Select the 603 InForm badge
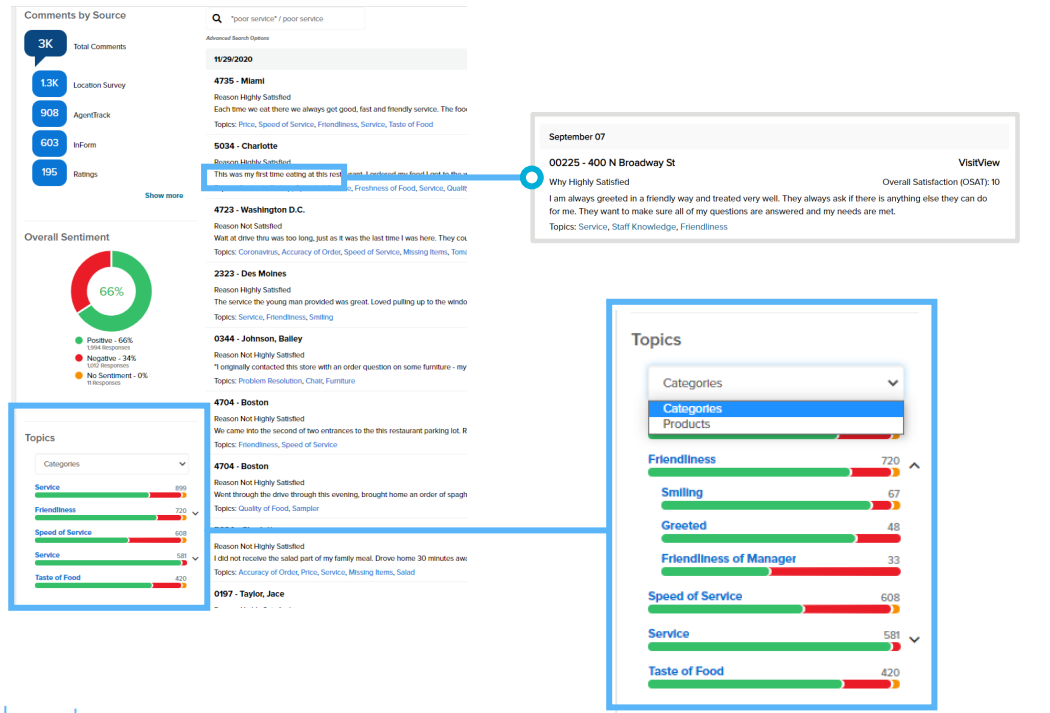The image size is (1050, 713). (x=50, y=144)
